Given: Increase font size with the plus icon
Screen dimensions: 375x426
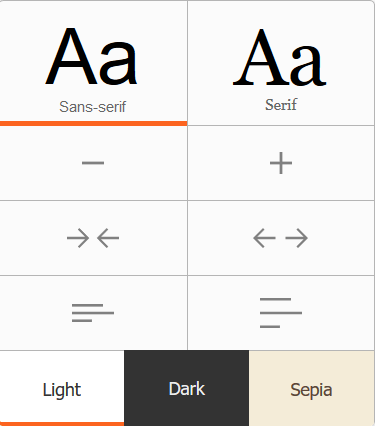Looking at the screenshot, I should coord(281,163).
